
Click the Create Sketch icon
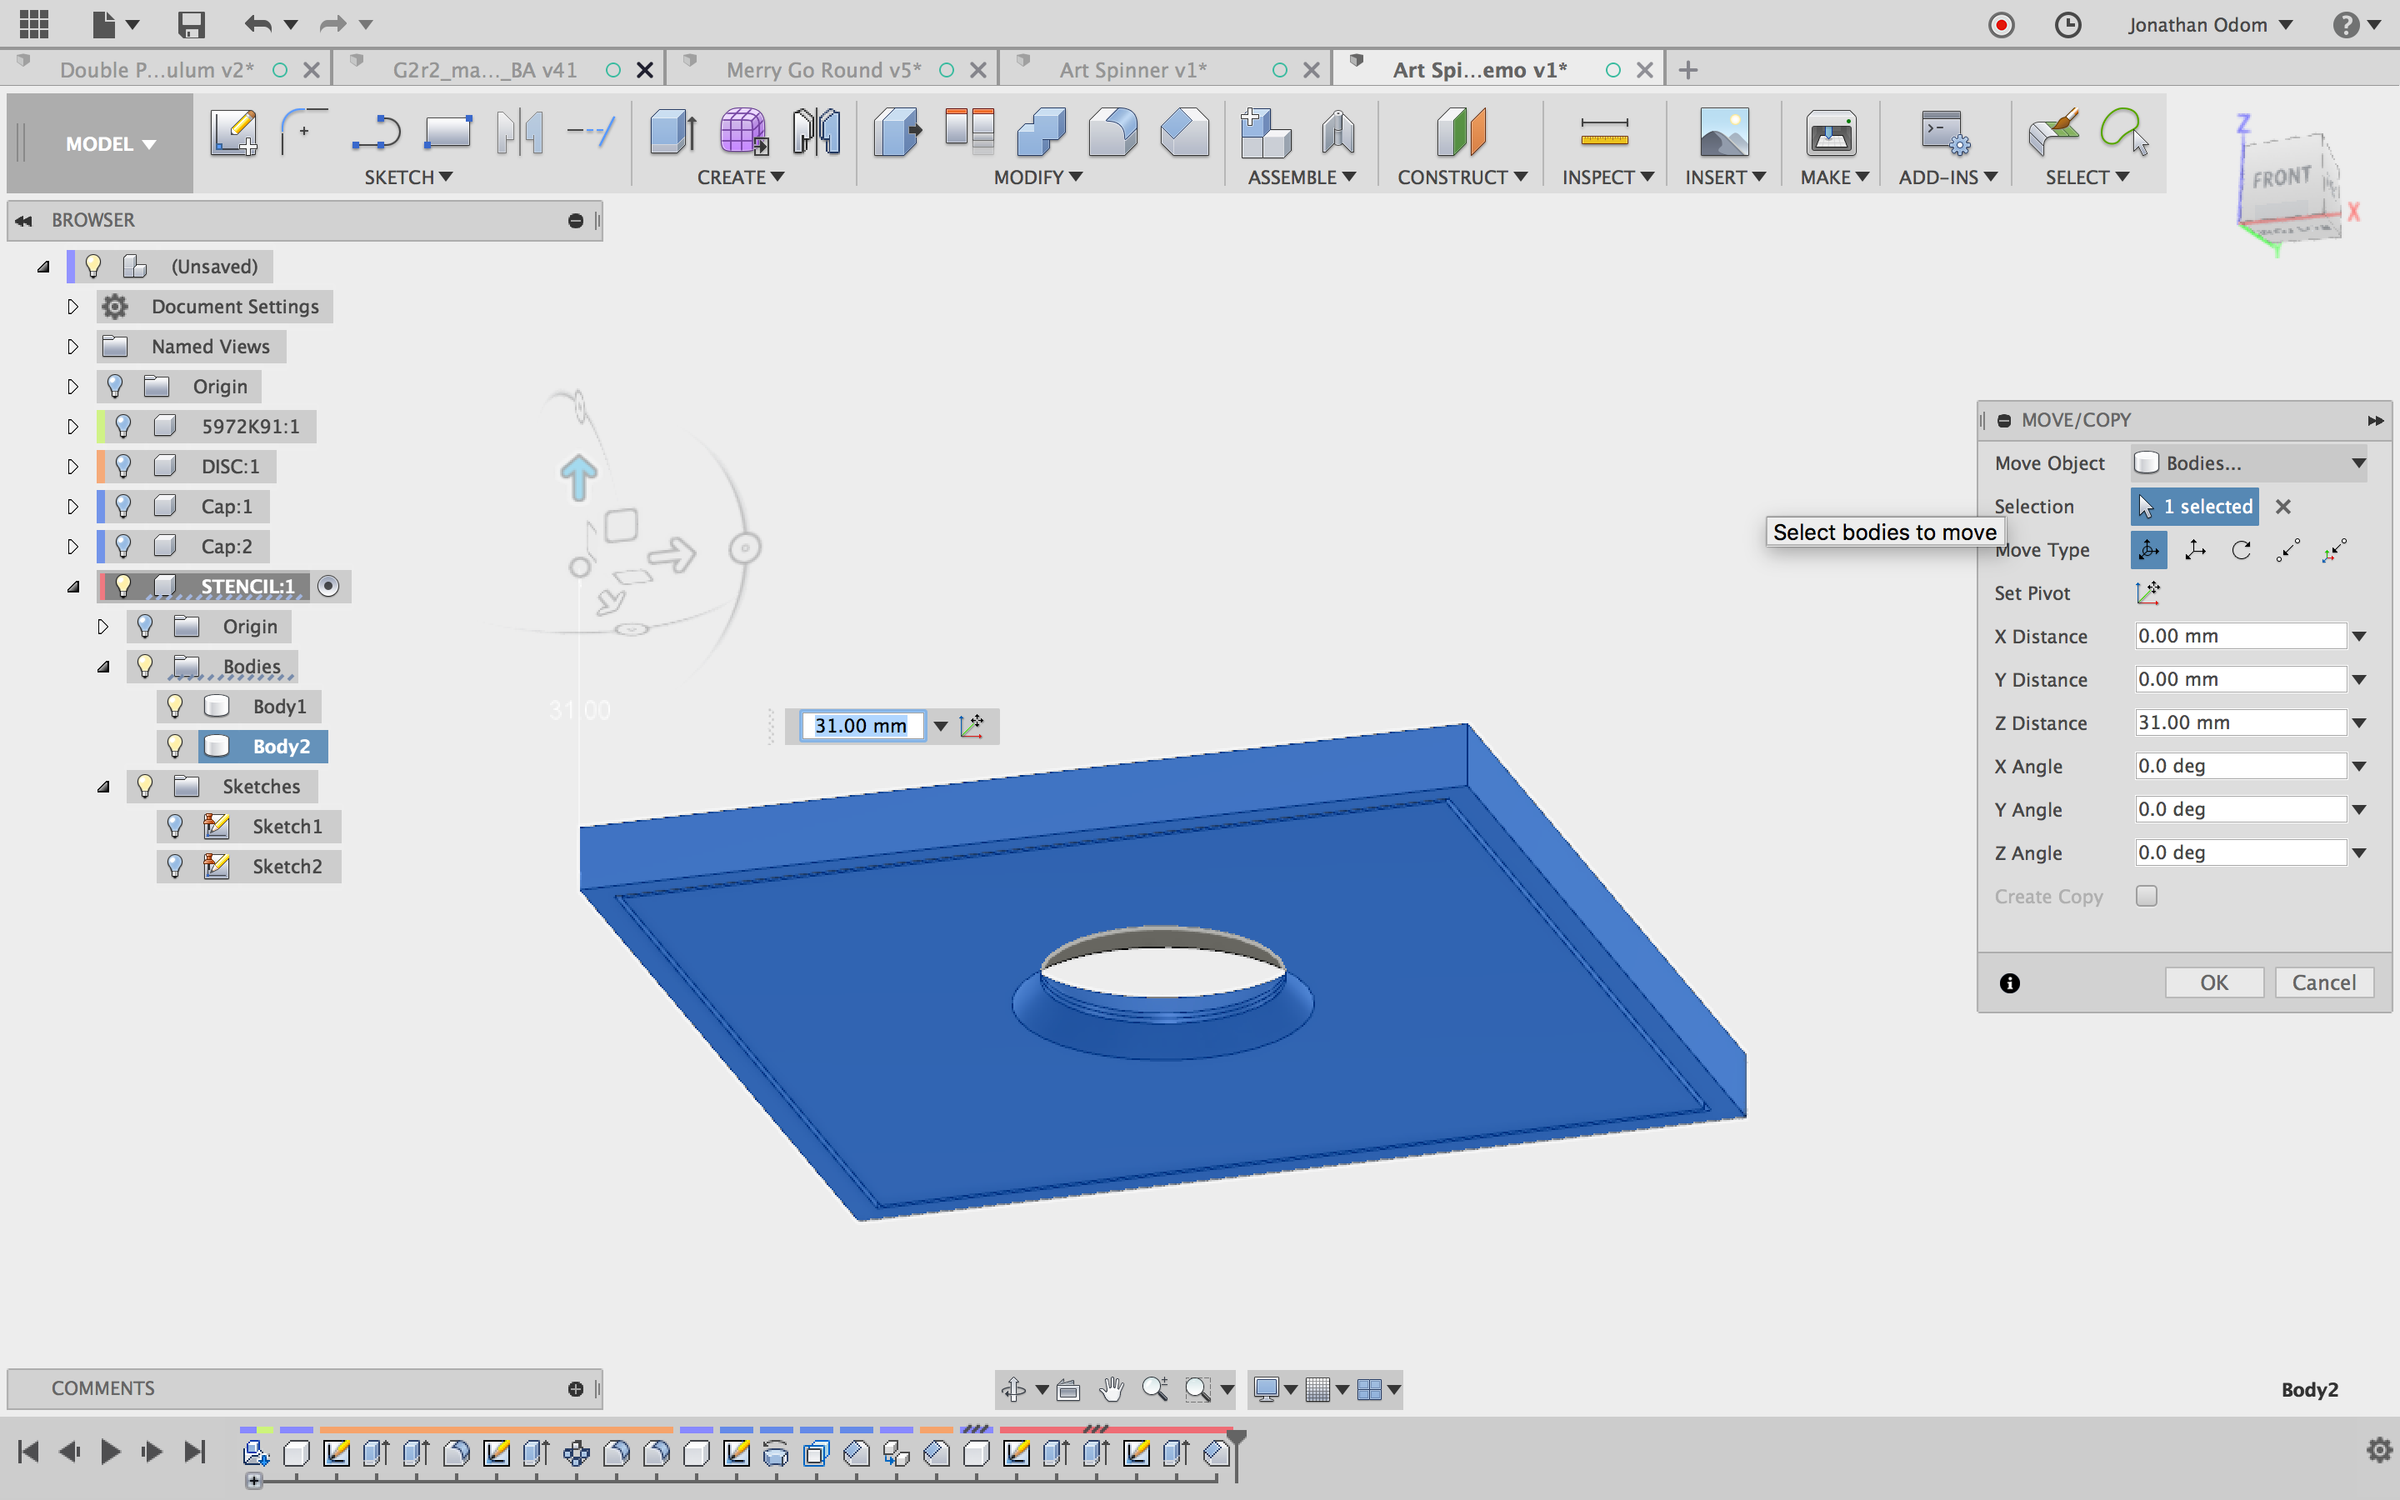point(233,133)
